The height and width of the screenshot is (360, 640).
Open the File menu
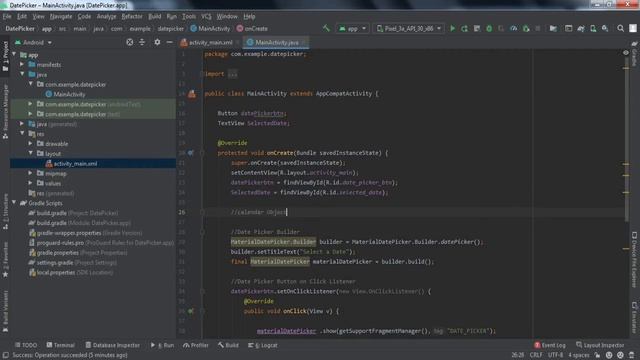pyautogui.click(x=7, y=16)
